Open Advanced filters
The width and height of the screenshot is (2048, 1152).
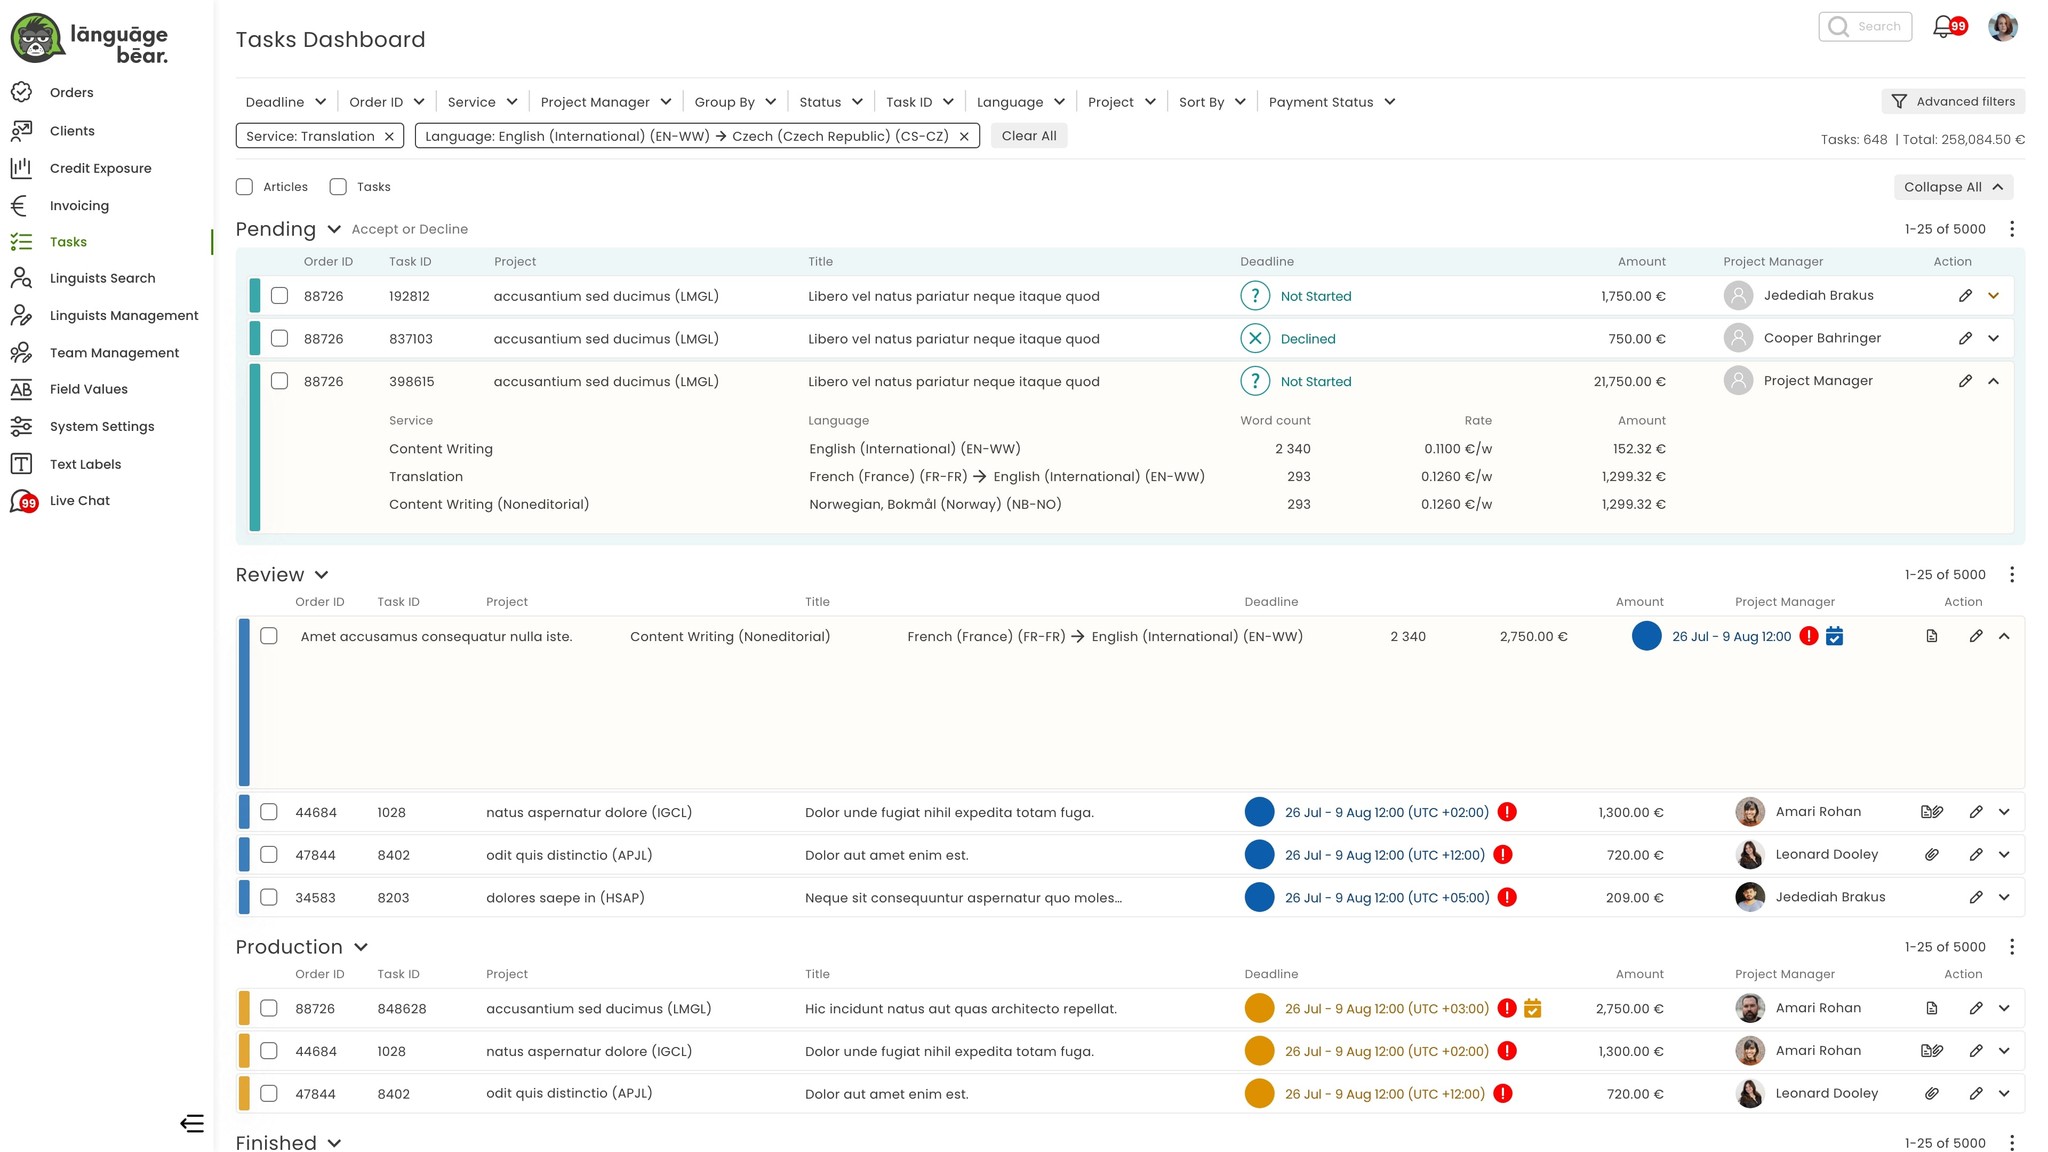[1953, 102]
